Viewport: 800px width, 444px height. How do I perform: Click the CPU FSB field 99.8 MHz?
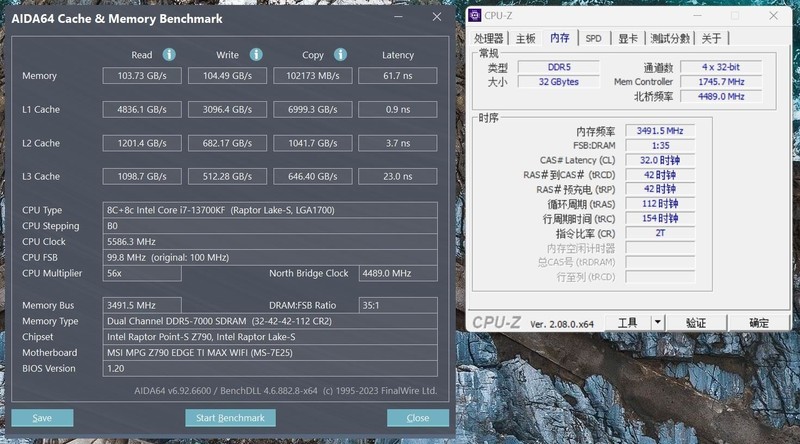coord(270,257)
